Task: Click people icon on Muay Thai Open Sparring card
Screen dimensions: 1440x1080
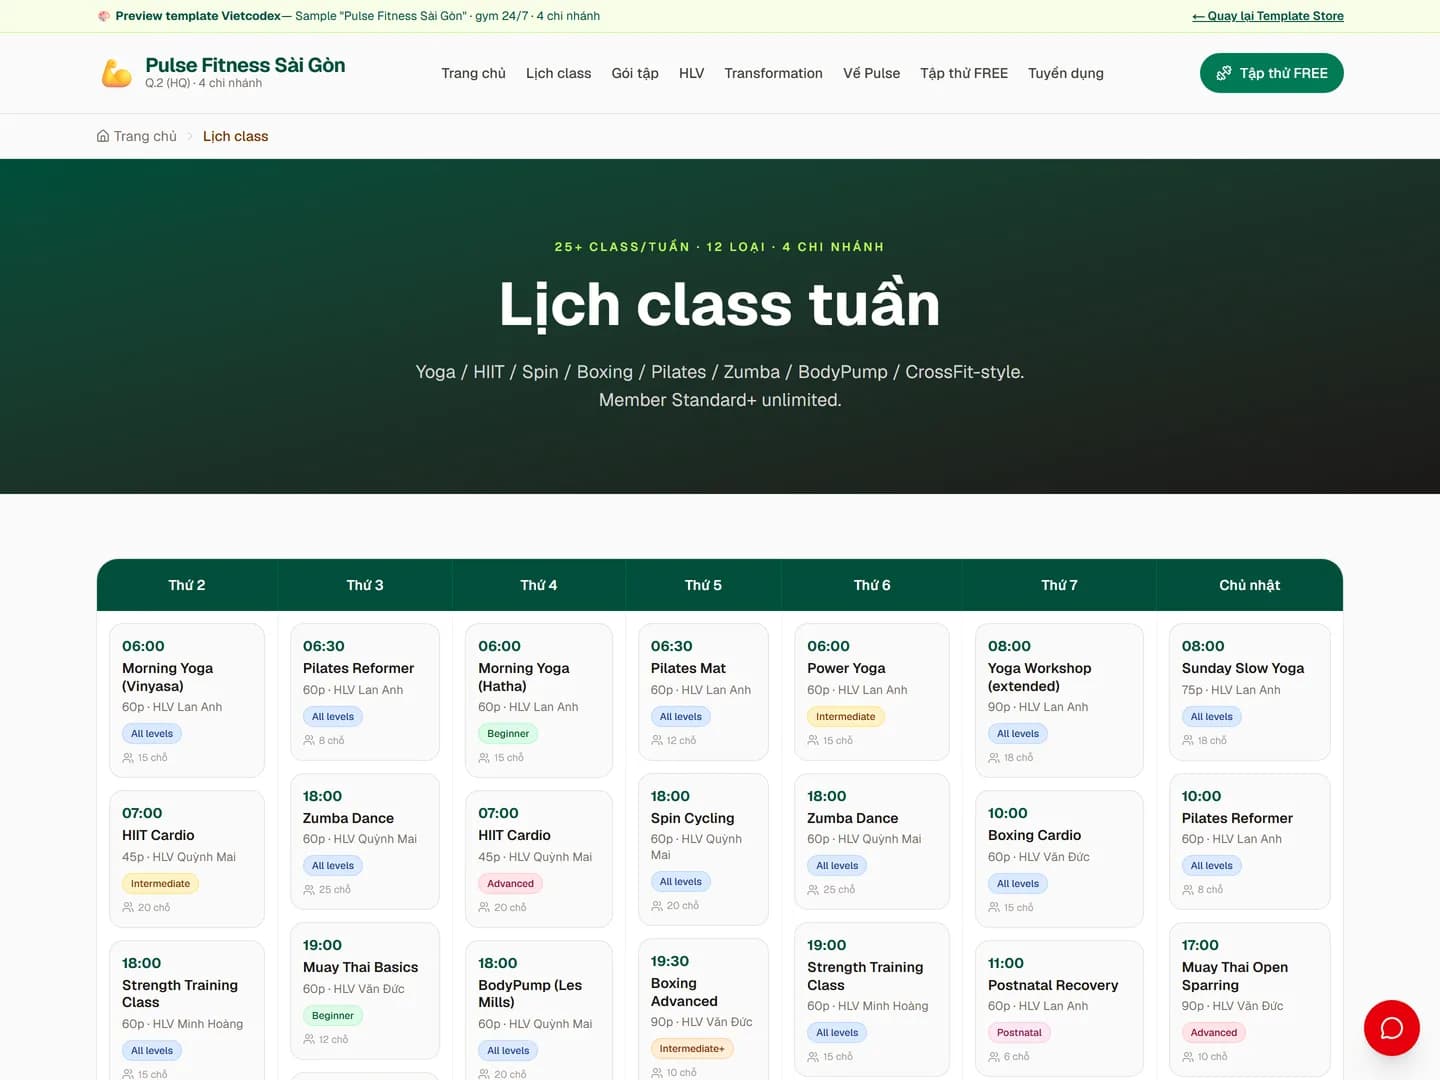Action: coord(1188,1057)
